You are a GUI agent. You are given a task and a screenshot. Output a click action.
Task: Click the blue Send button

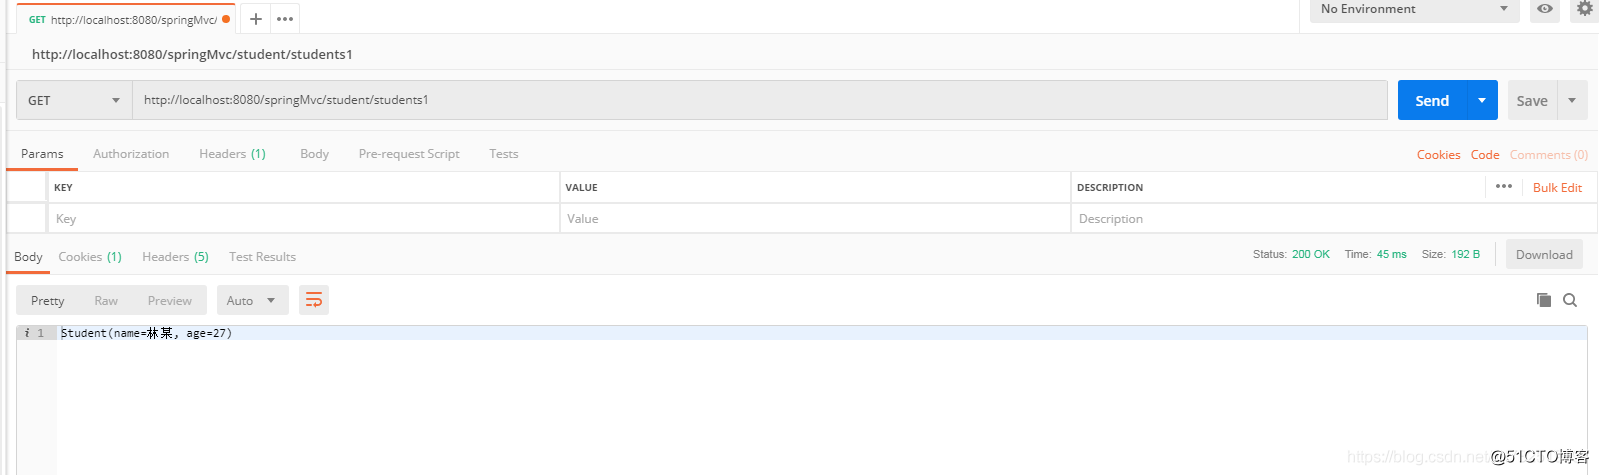tap(1432, 100)
